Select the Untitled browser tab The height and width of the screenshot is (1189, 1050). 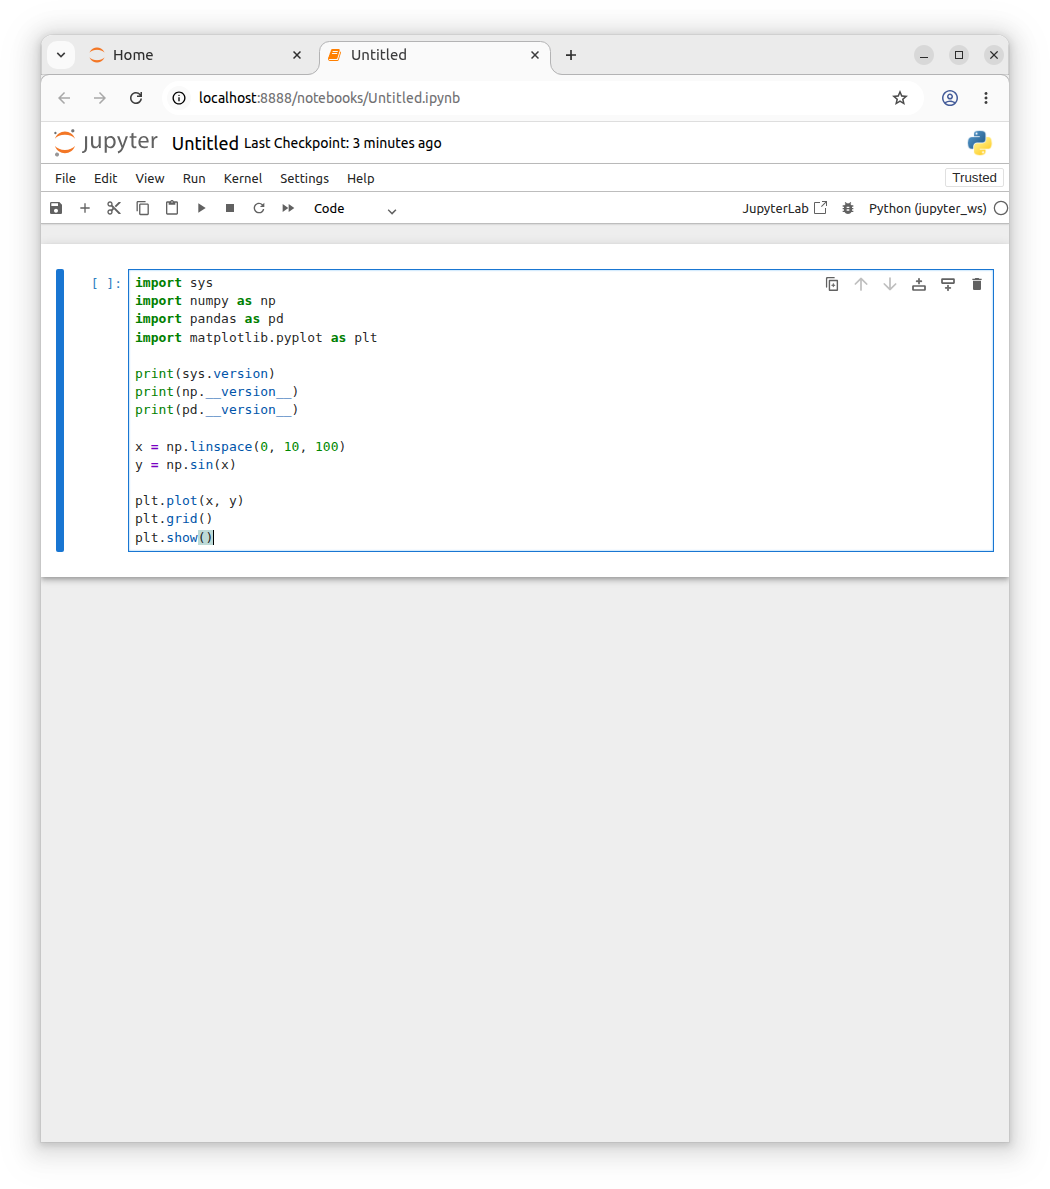click(432, 55)
